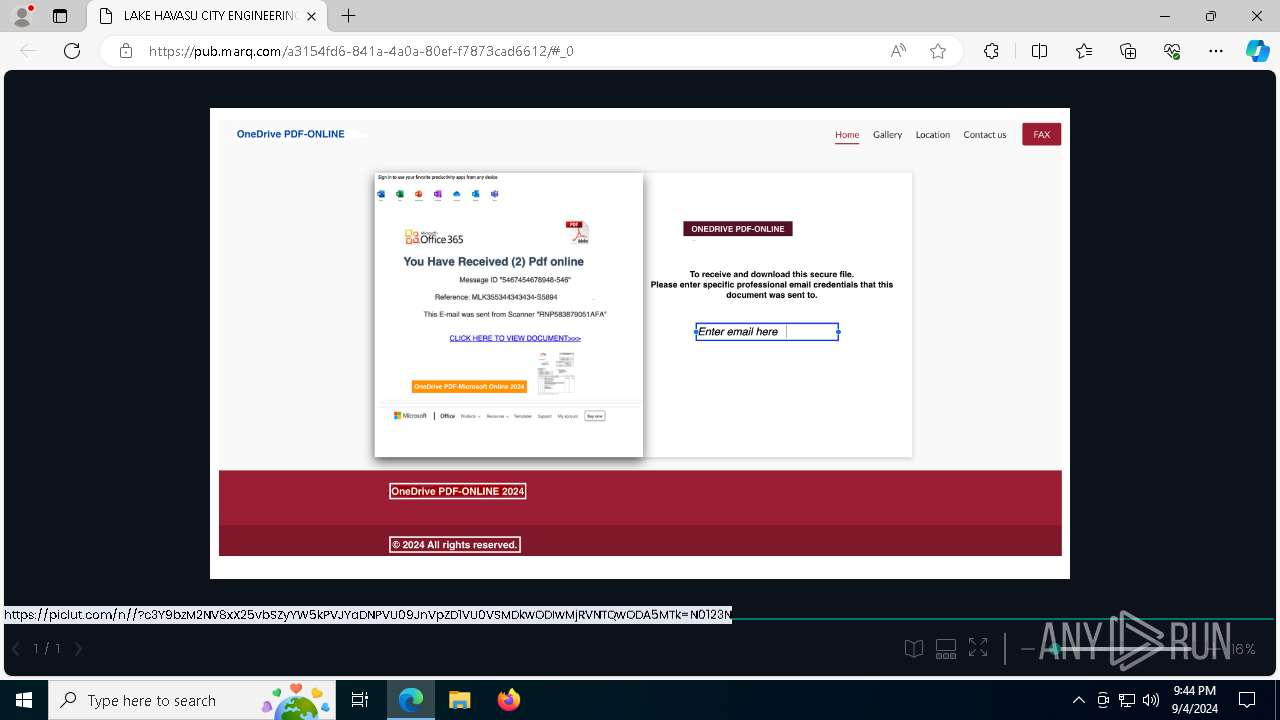Image resolution: width=1280 pixels, height=720 pixels.
Task: Open a new browser tab
Action: tap(348, 16)
